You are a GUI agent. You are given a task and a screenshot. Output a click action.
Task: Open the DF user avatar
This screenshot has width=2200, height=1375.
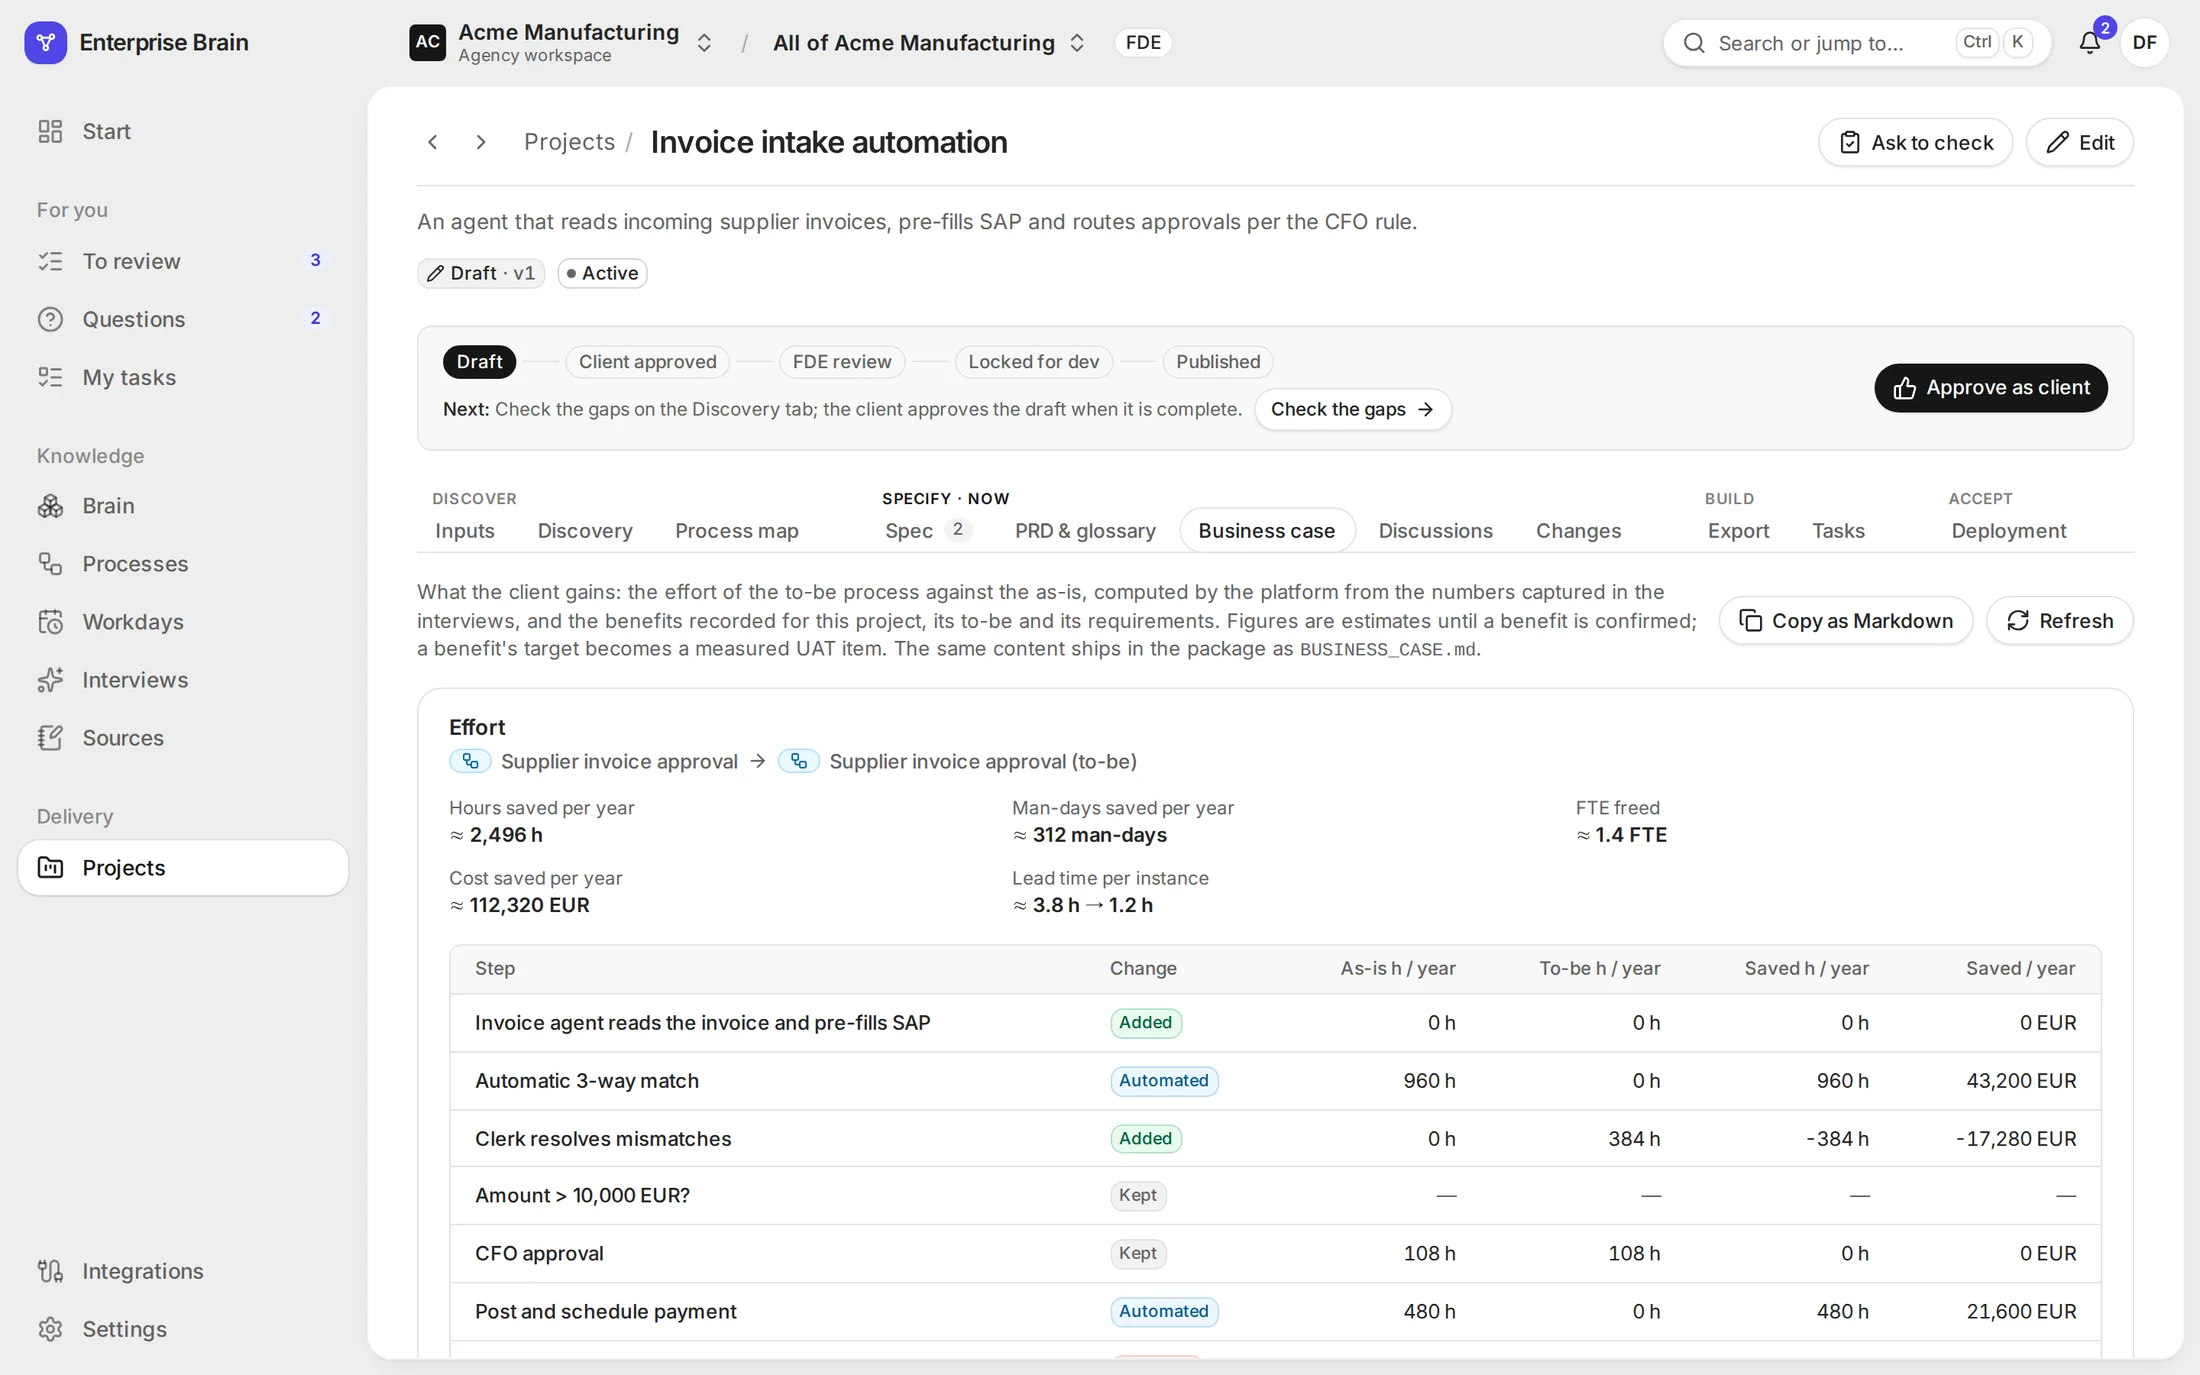[2144, 42]
